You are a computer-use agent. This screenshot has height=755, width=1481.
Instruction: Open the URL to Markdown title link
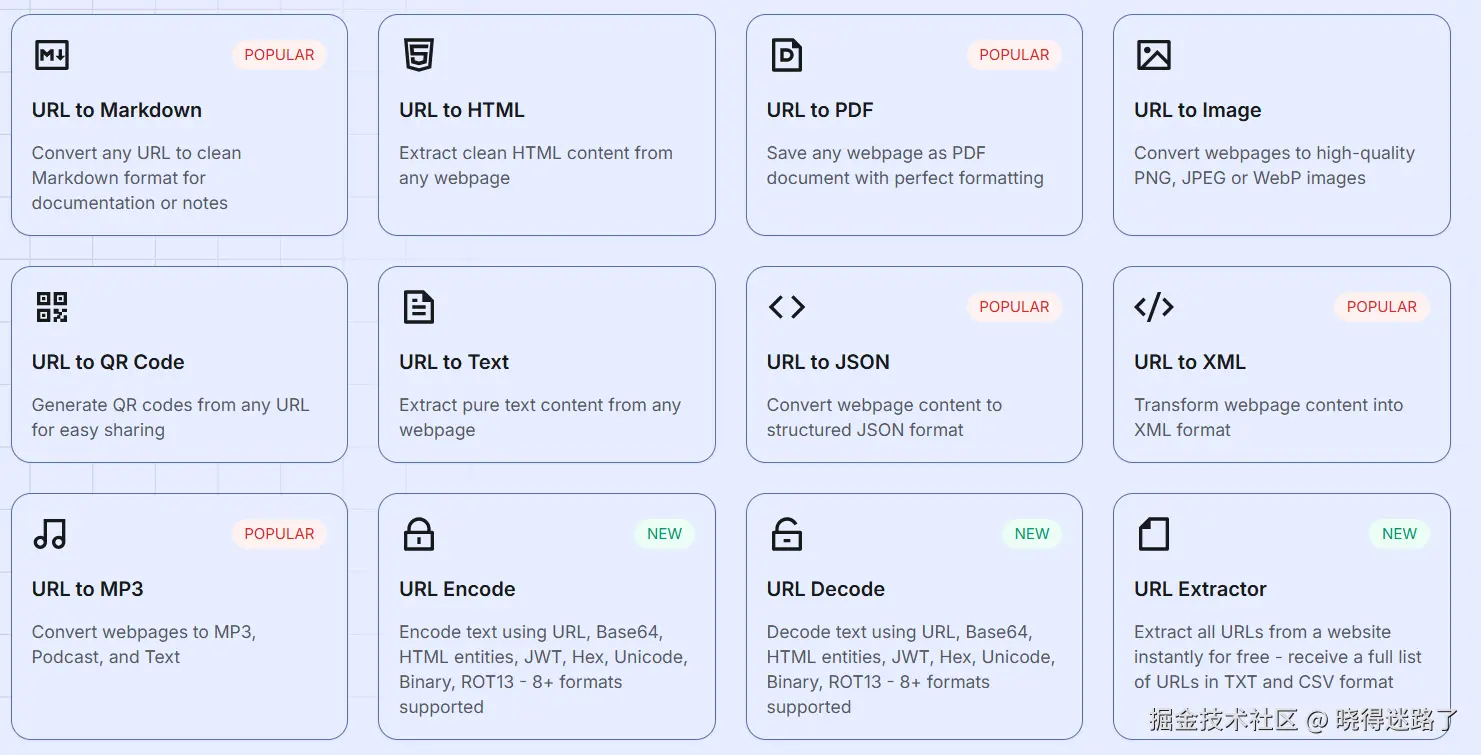click(117, 110)
